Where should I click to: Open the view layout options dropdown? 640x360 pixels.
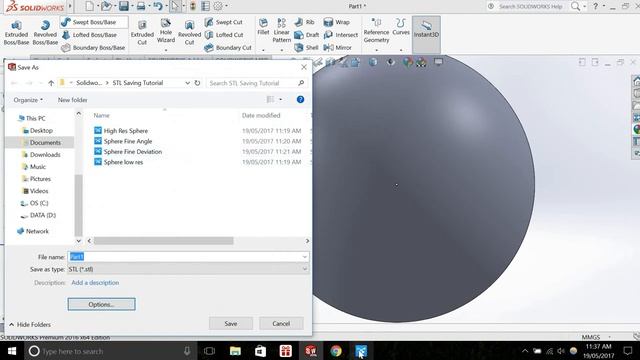pyautogui.click(x=280, y=100)
